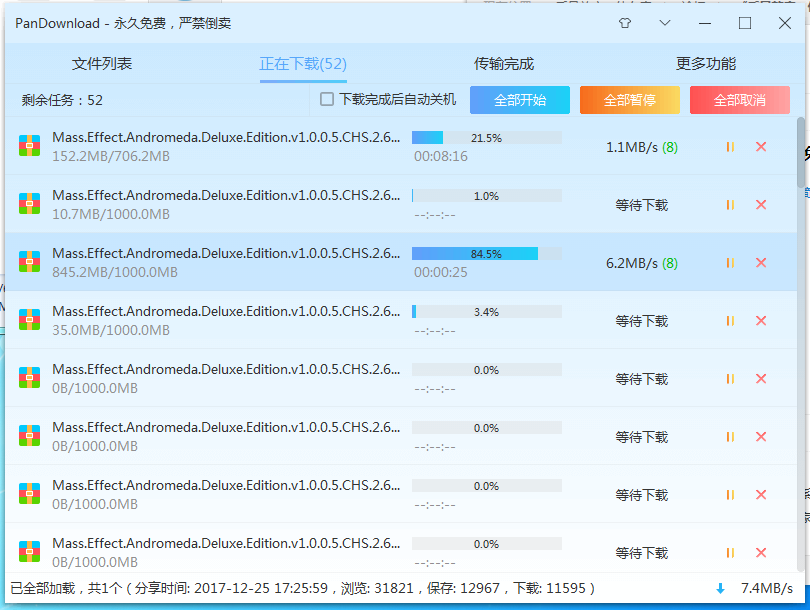Image resolution: width=810 pixels, height=610 pixels.
Task: Select the 正在下载(52) tab
Action: point(303,64)
